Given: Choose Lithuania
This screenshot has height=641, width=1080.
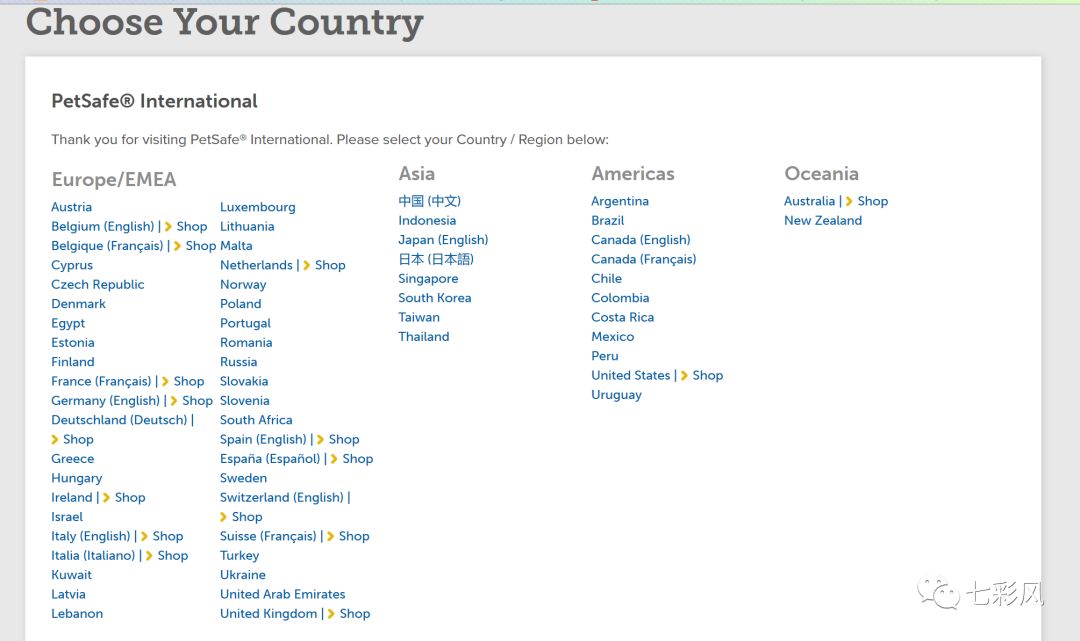Looking at the screenshot, I should pos(247,227).
